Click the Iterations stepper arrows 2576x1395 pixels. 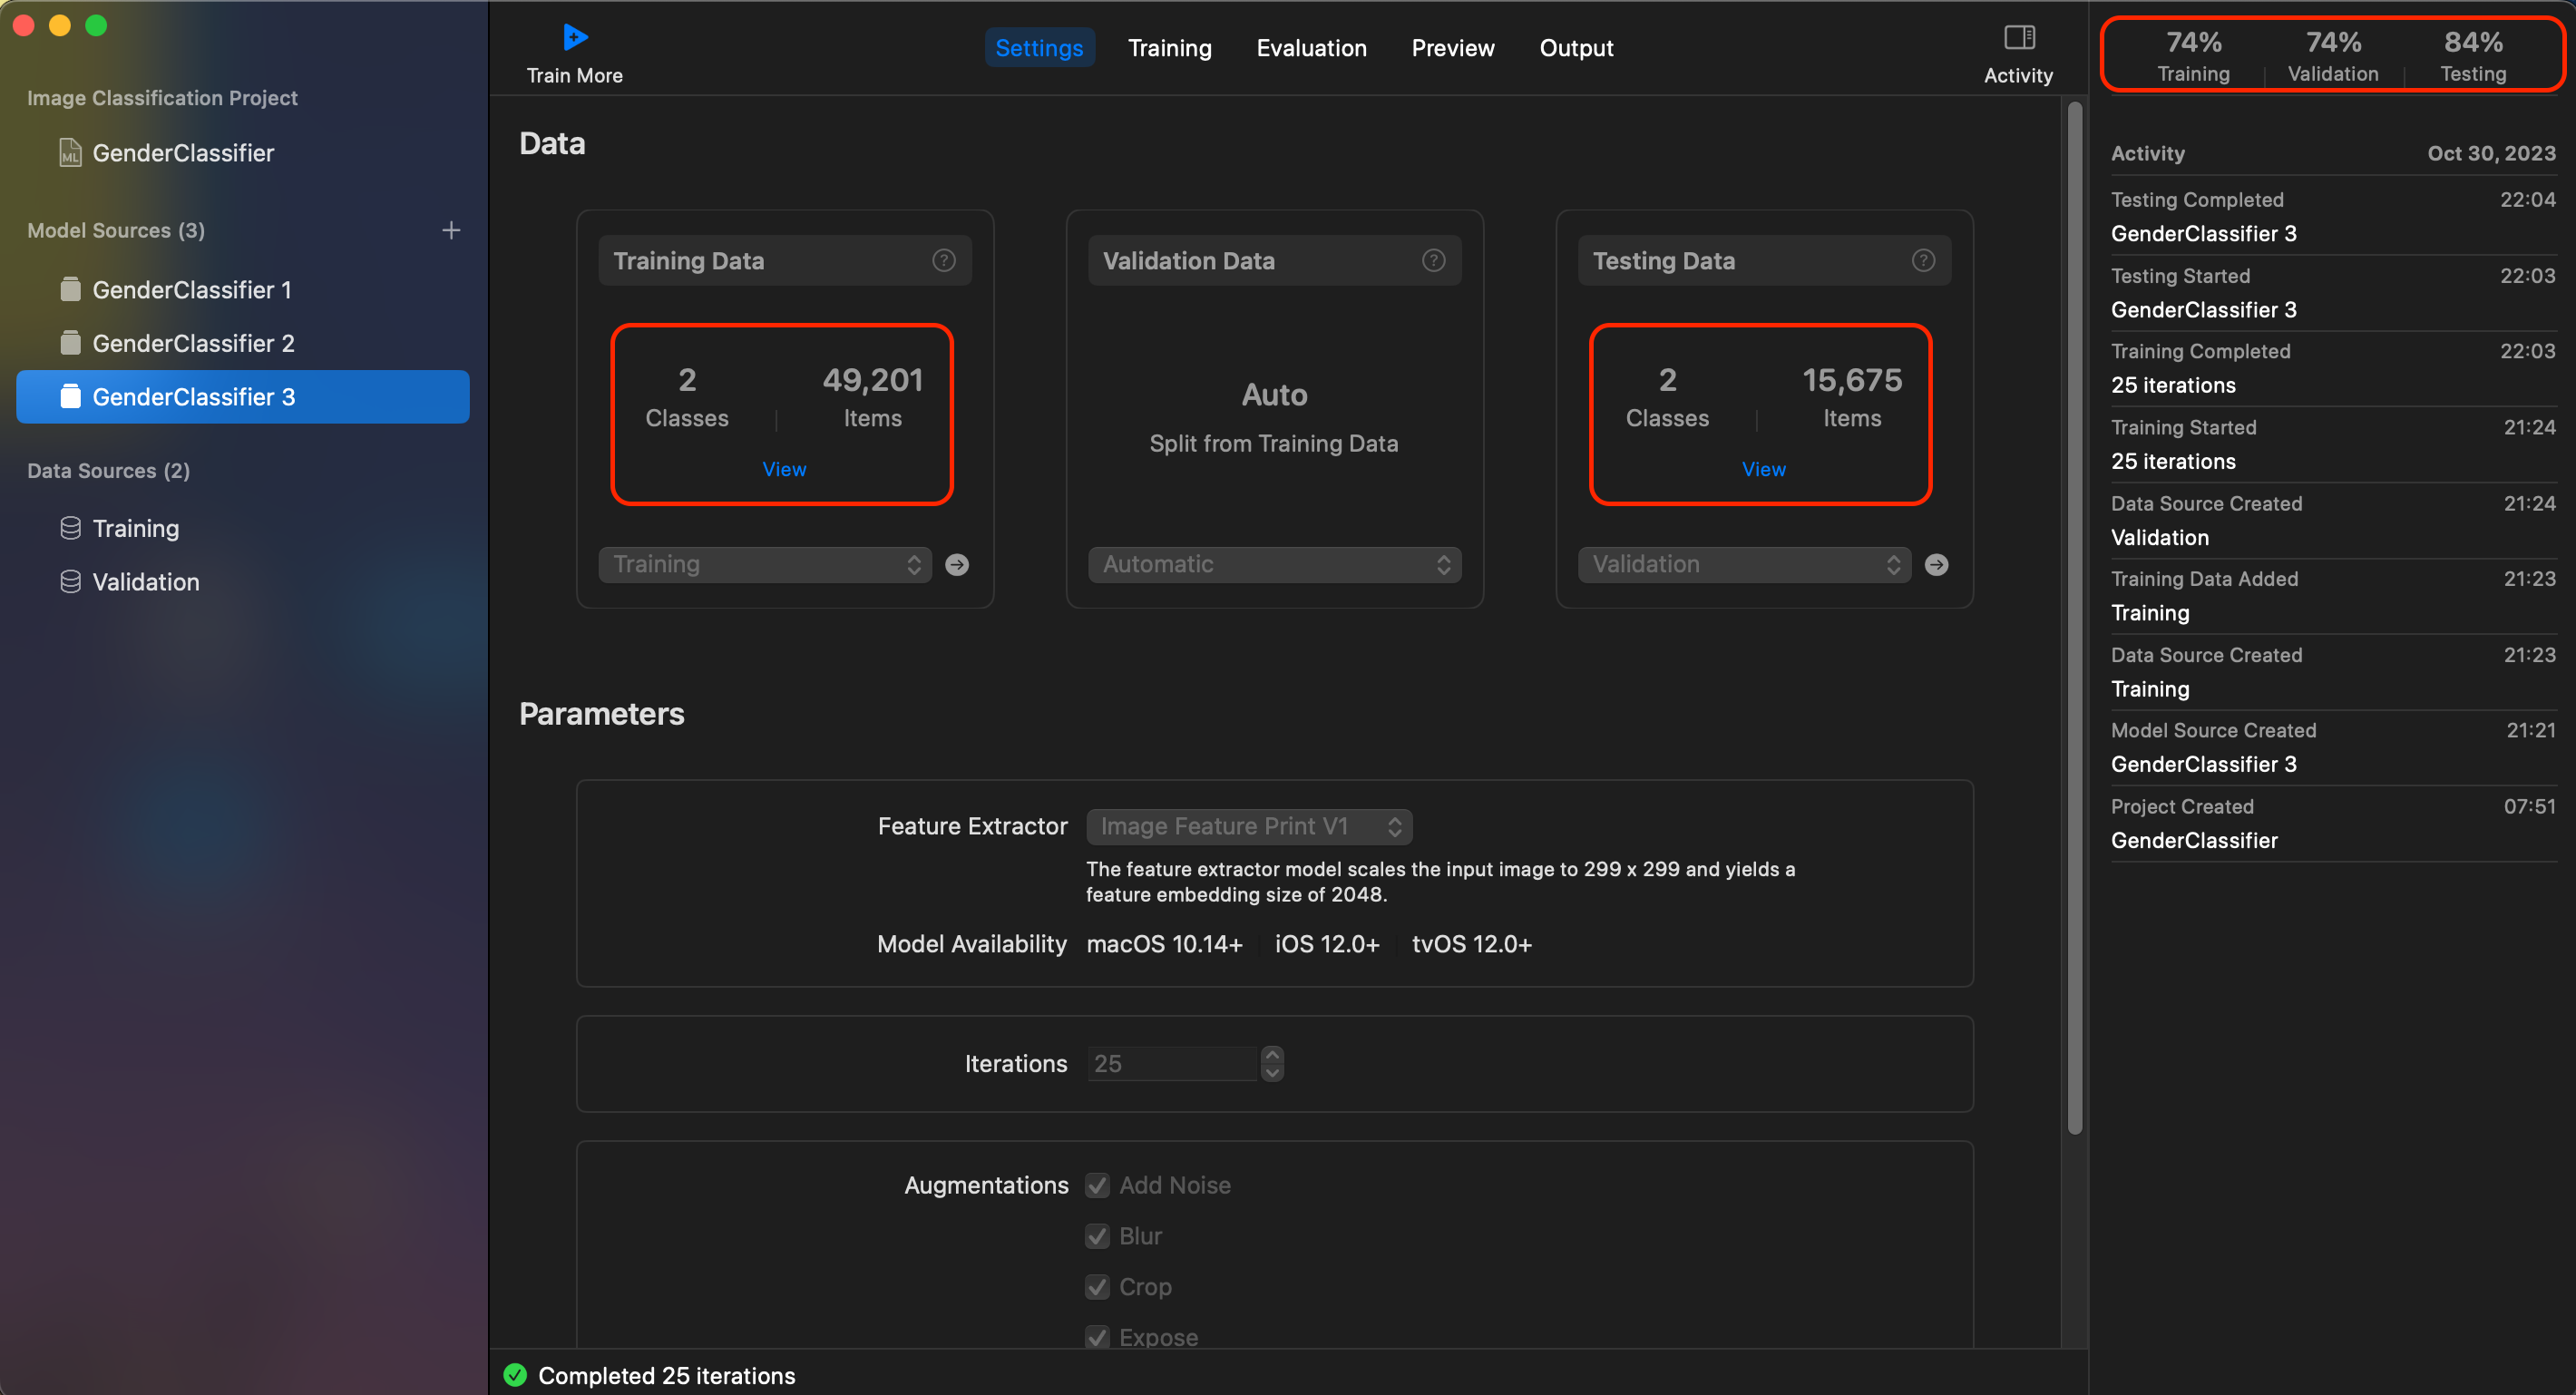click(1271, 1064)
